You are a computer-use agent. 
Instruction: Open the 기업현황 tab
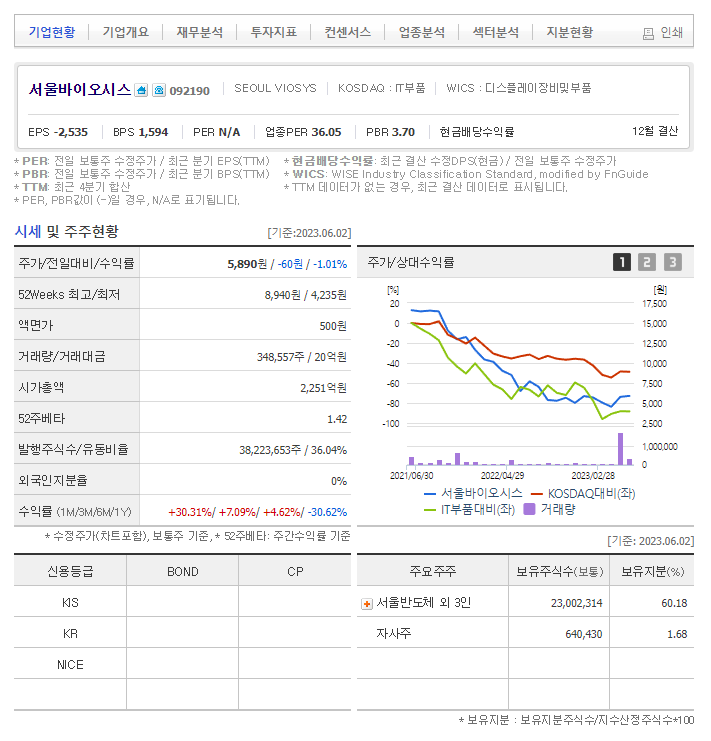(52, 32)
